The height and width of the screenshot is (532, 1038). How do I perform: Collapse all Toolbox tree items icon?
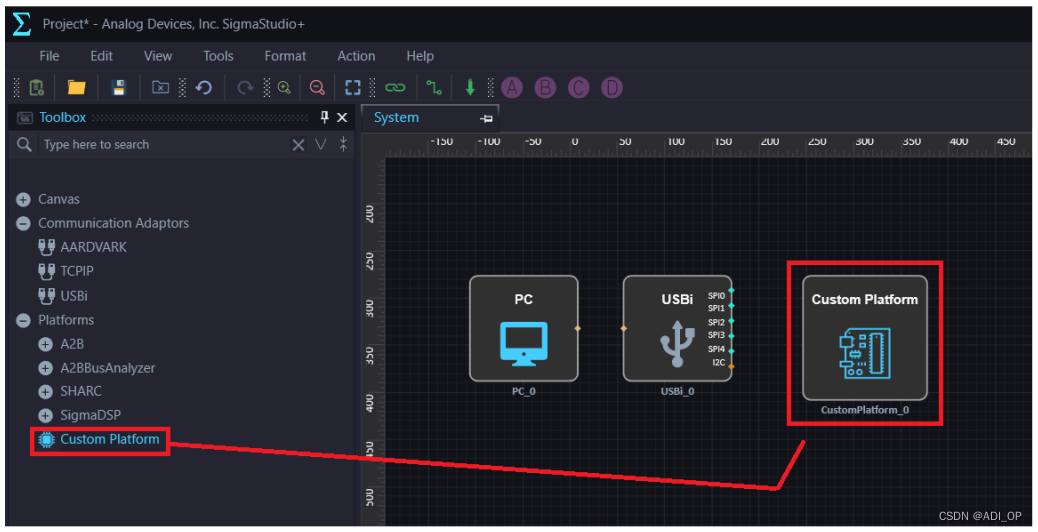click(x=343, y=144)
